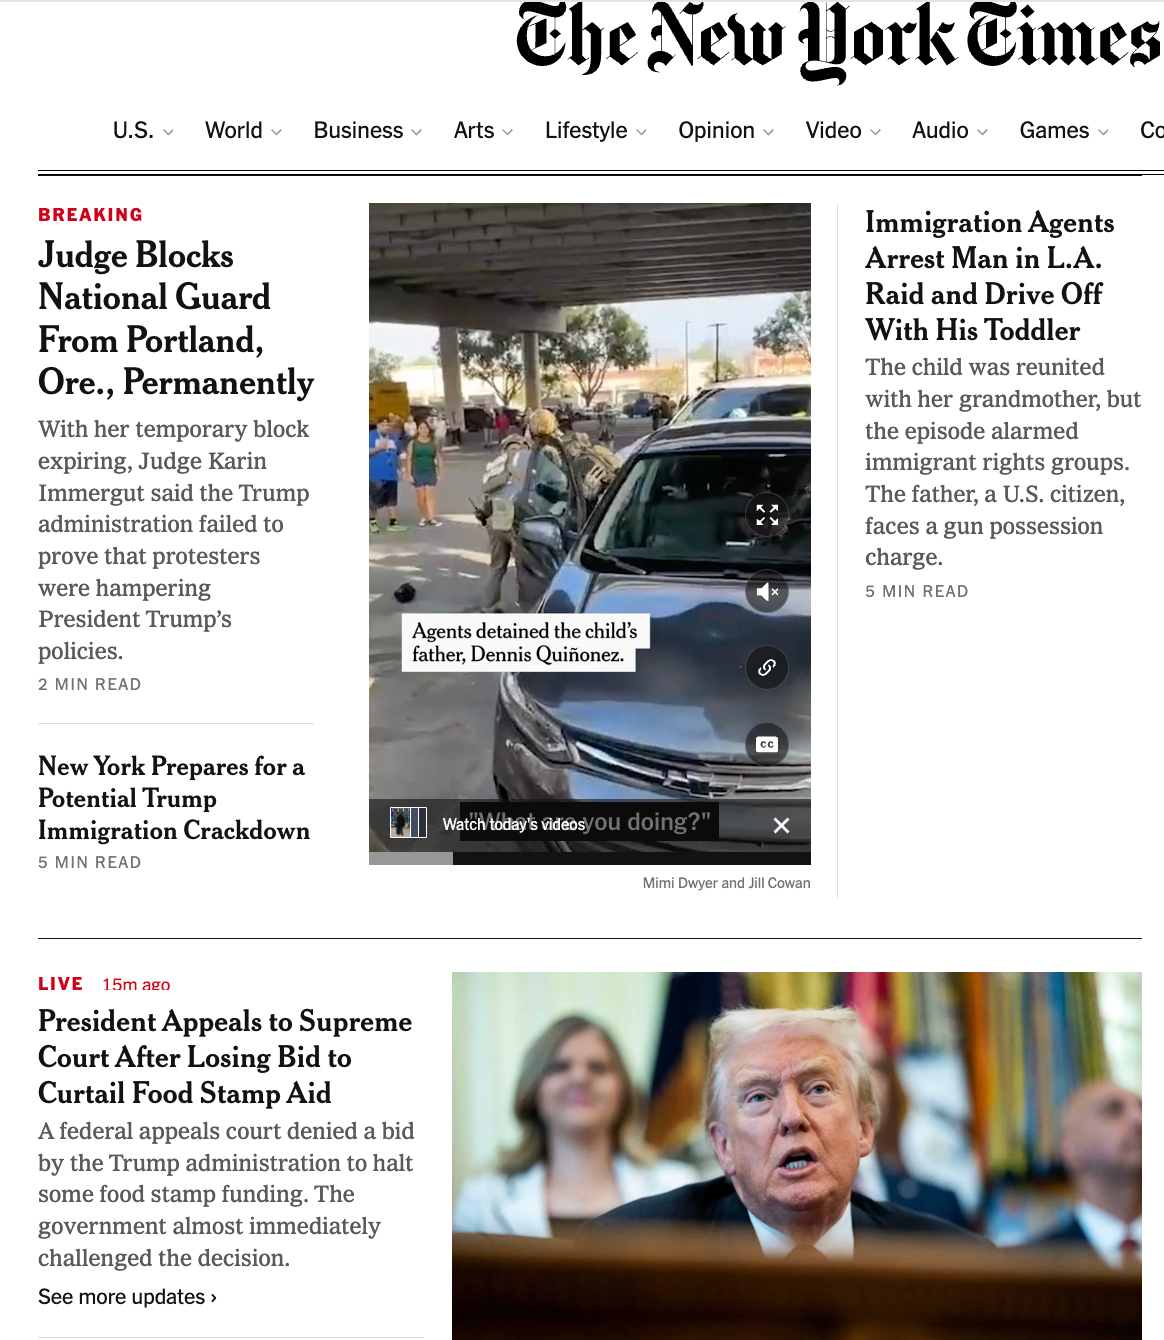Open Immigration Agents Arrest Man headline

point(990,276)
